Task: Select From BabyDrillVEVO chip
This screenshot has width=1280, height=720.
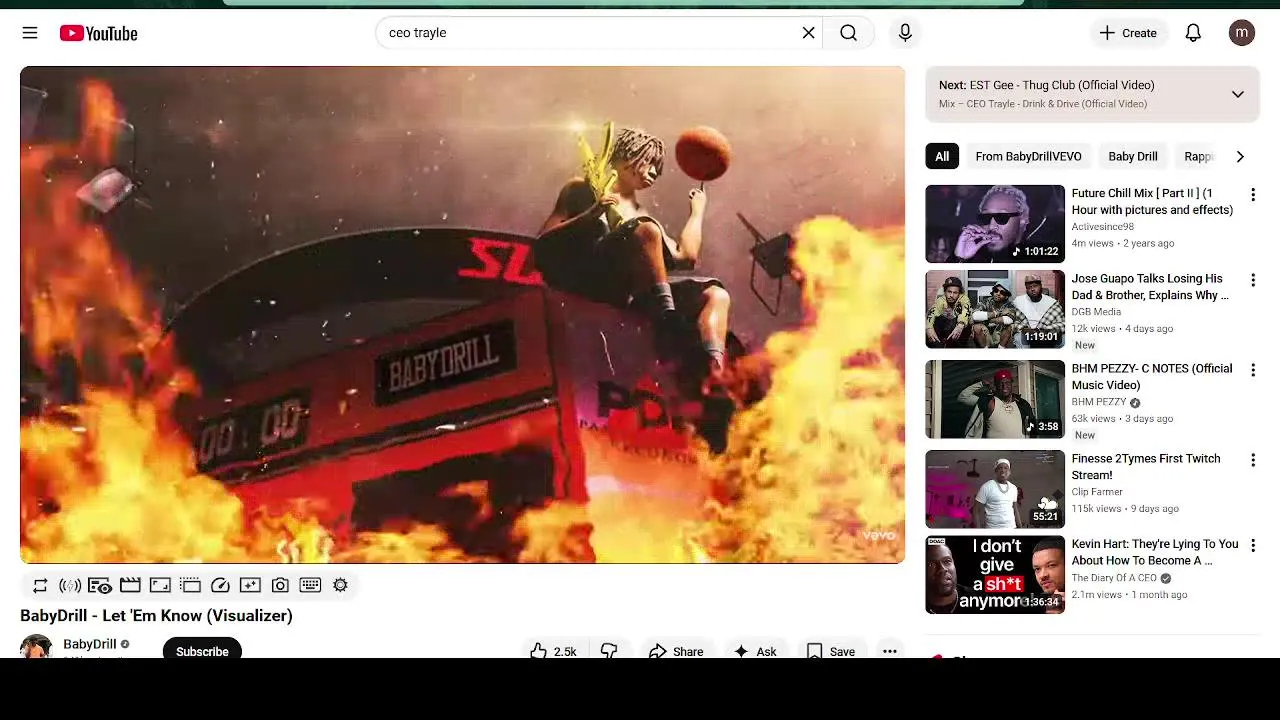Action: click(x=1028, y=156)
